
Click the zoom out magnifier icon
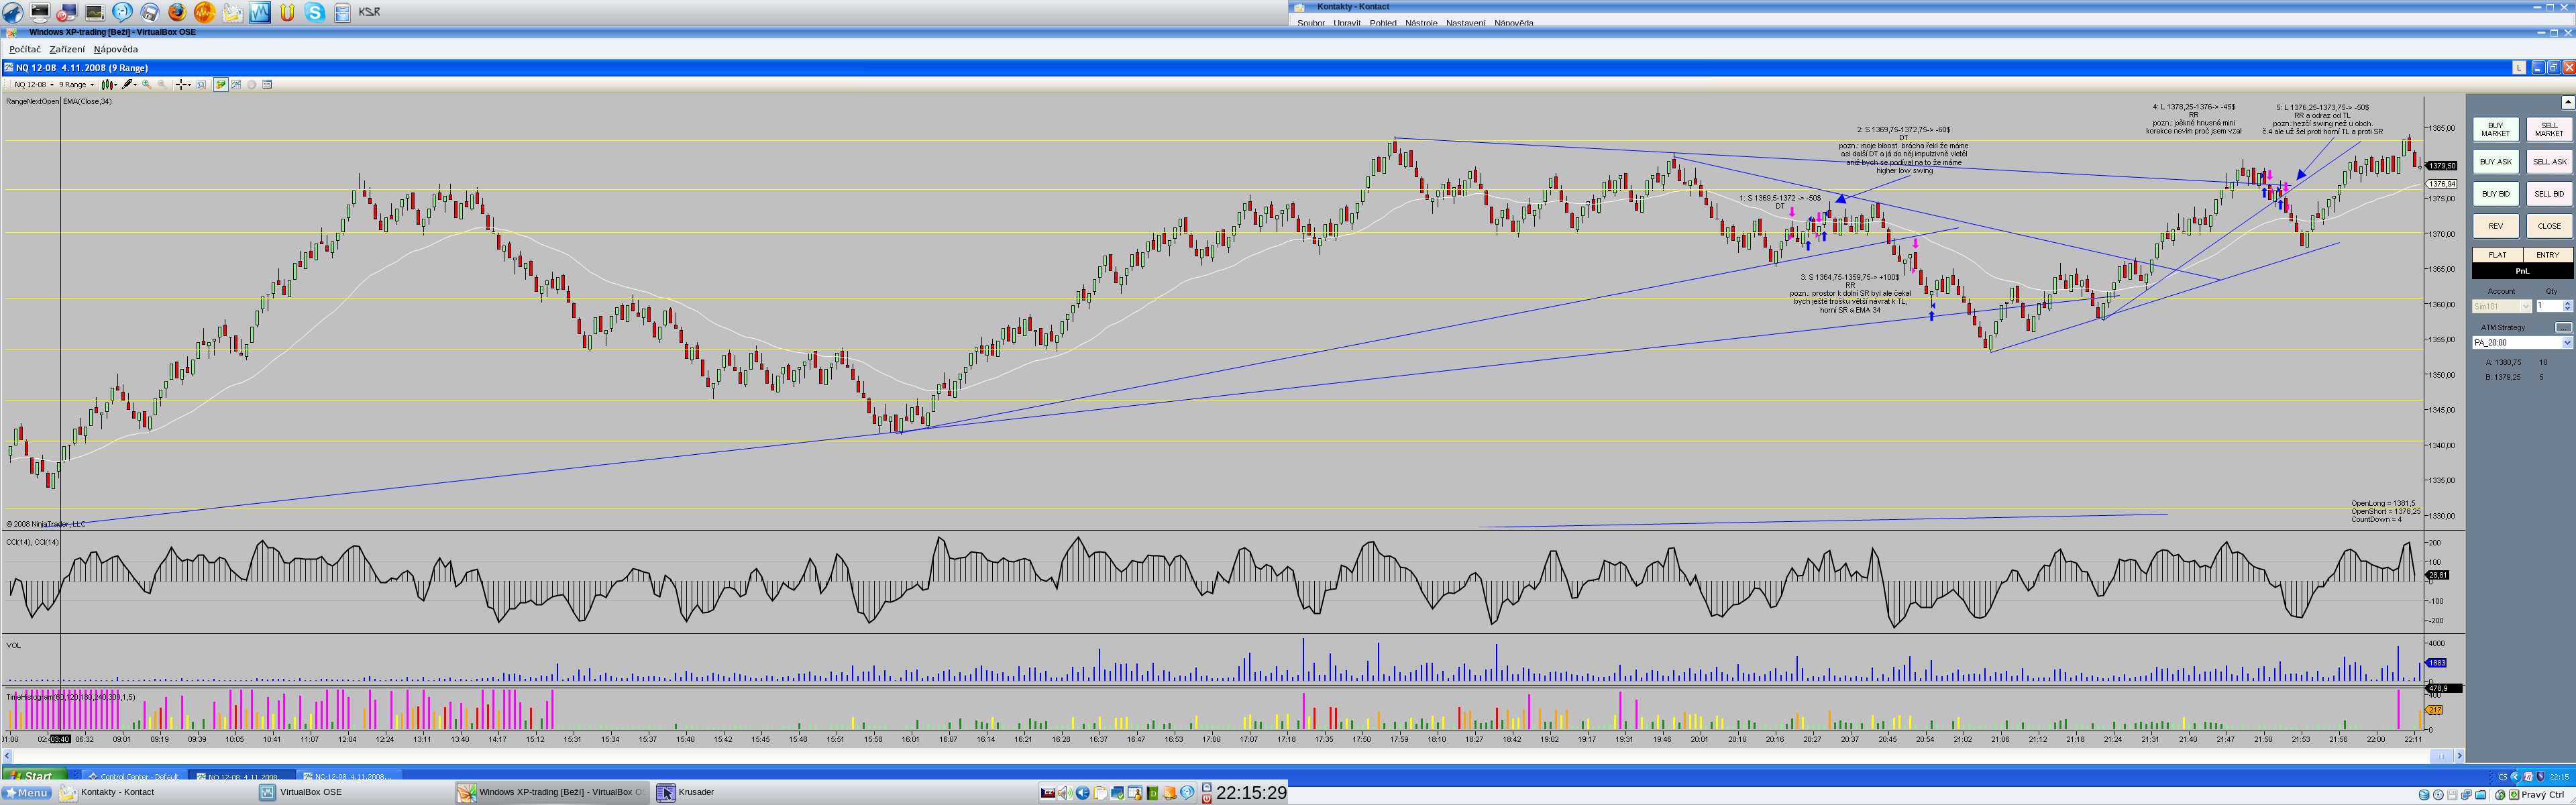pyautogui.click(x=162, y=85)
